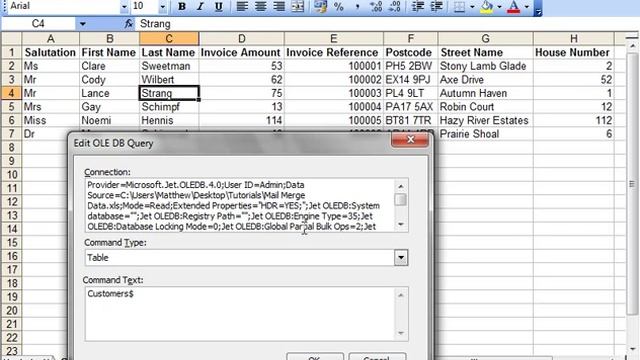Select cell 'Schimpf'
The width and height of the screenshot is (640, 360).
(x=169, y=107)
